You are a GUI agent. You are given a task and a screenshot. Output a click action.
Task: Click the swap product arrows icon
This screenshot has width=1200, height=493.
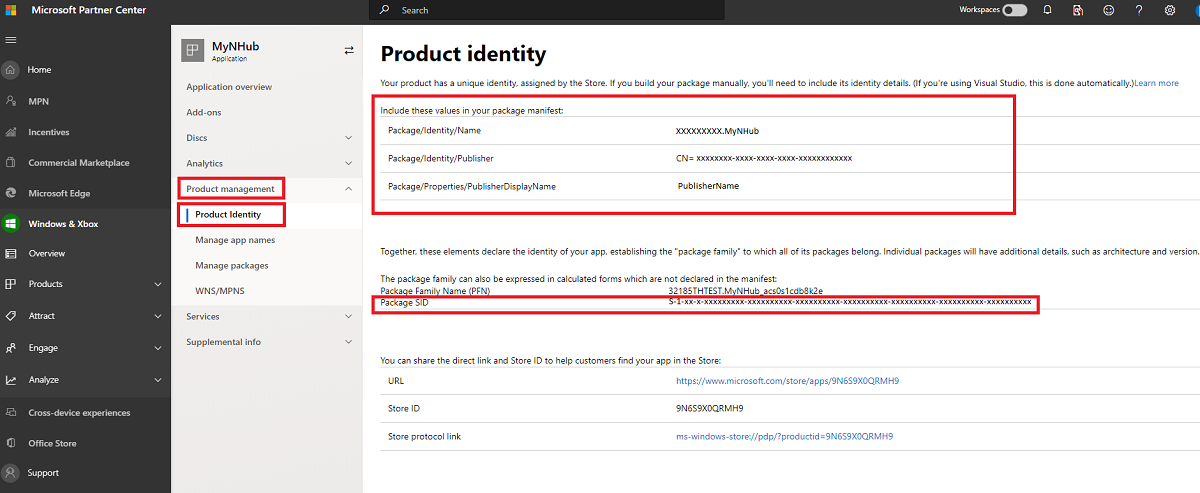349,50
